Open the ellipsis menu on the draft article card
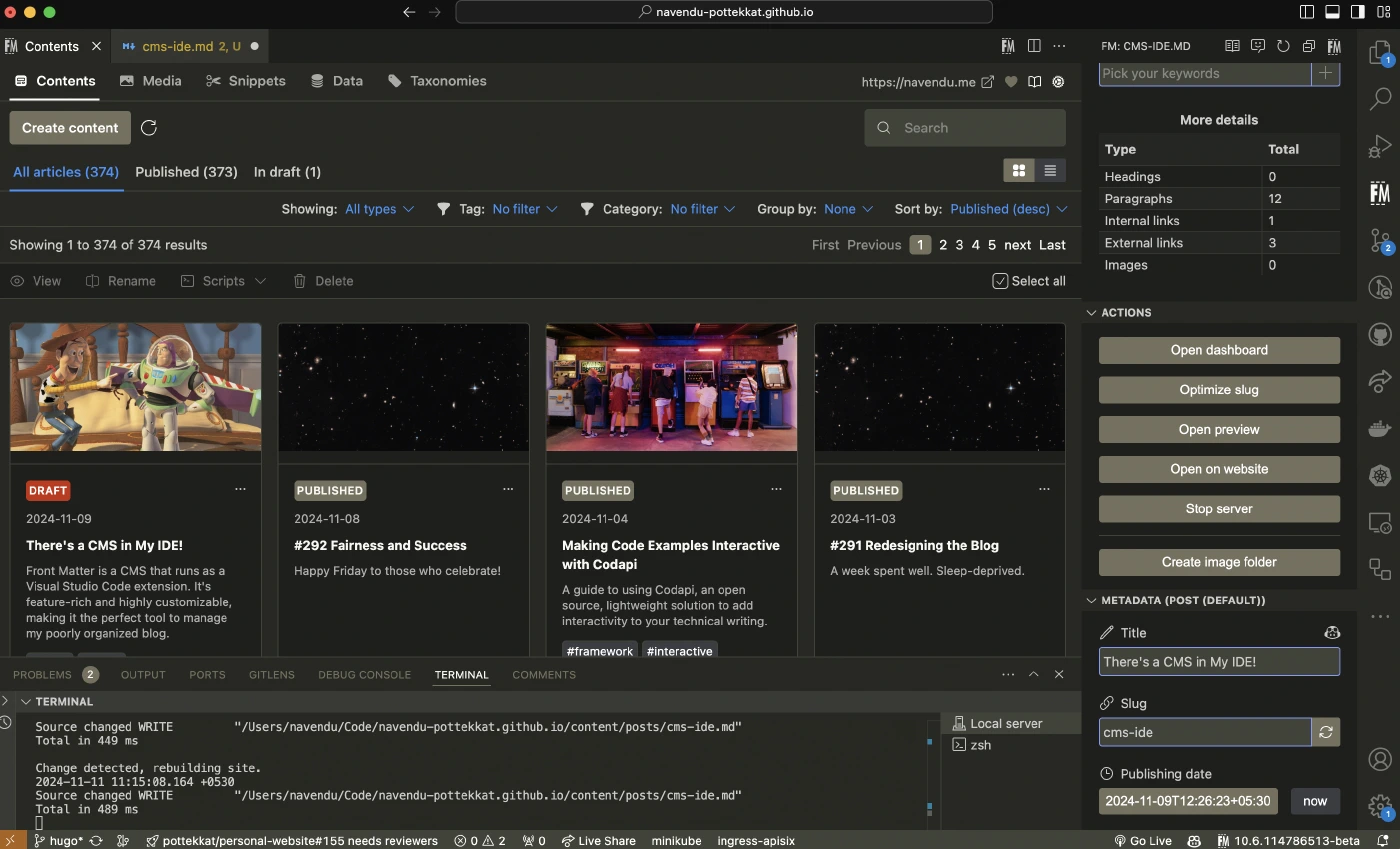Image resolution: width=1400 pixels, height=849 pixels. point(240,489)
